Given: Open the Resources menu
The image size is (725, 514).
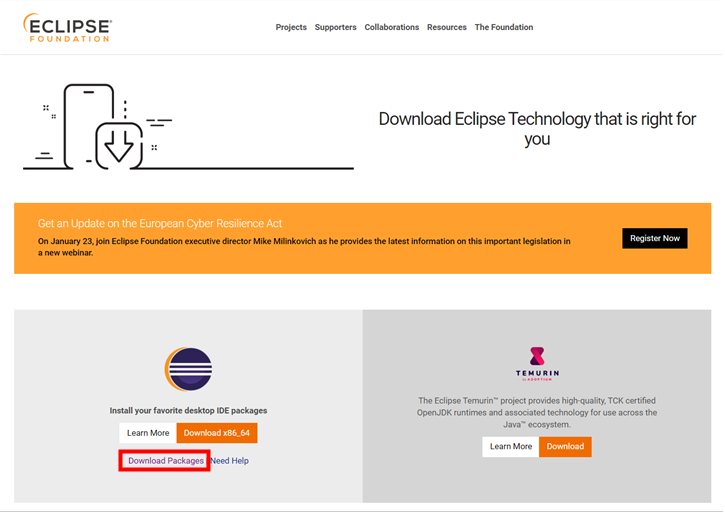Looking at the screenshot, I should pyautogui.click(x=447, y=27).
